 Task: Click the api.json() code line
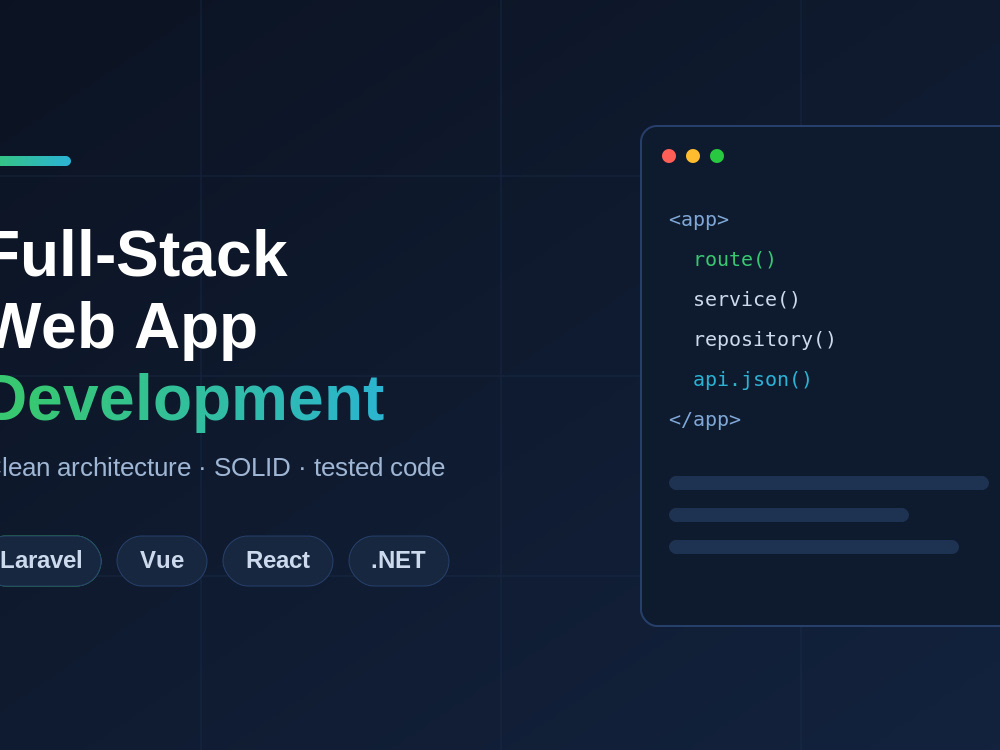(x=752, y=379)
